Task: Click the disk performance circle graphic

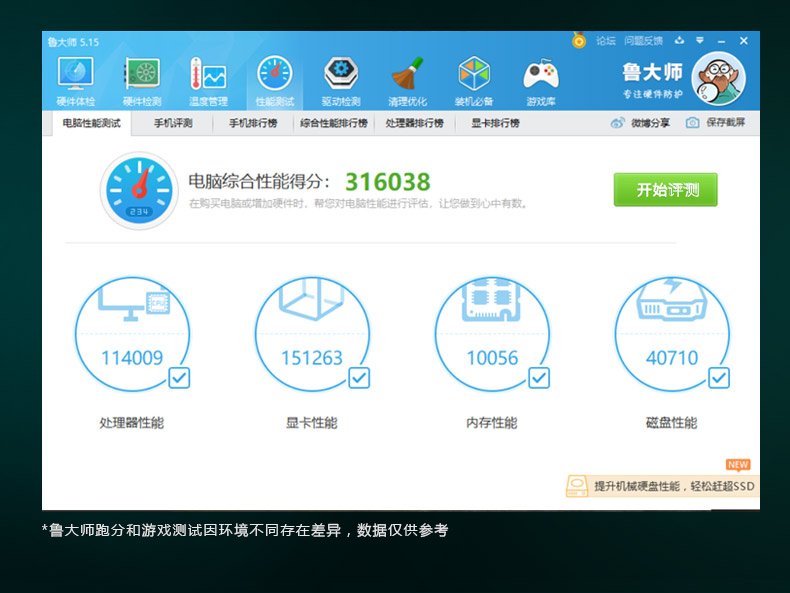Action: [672, 334]
